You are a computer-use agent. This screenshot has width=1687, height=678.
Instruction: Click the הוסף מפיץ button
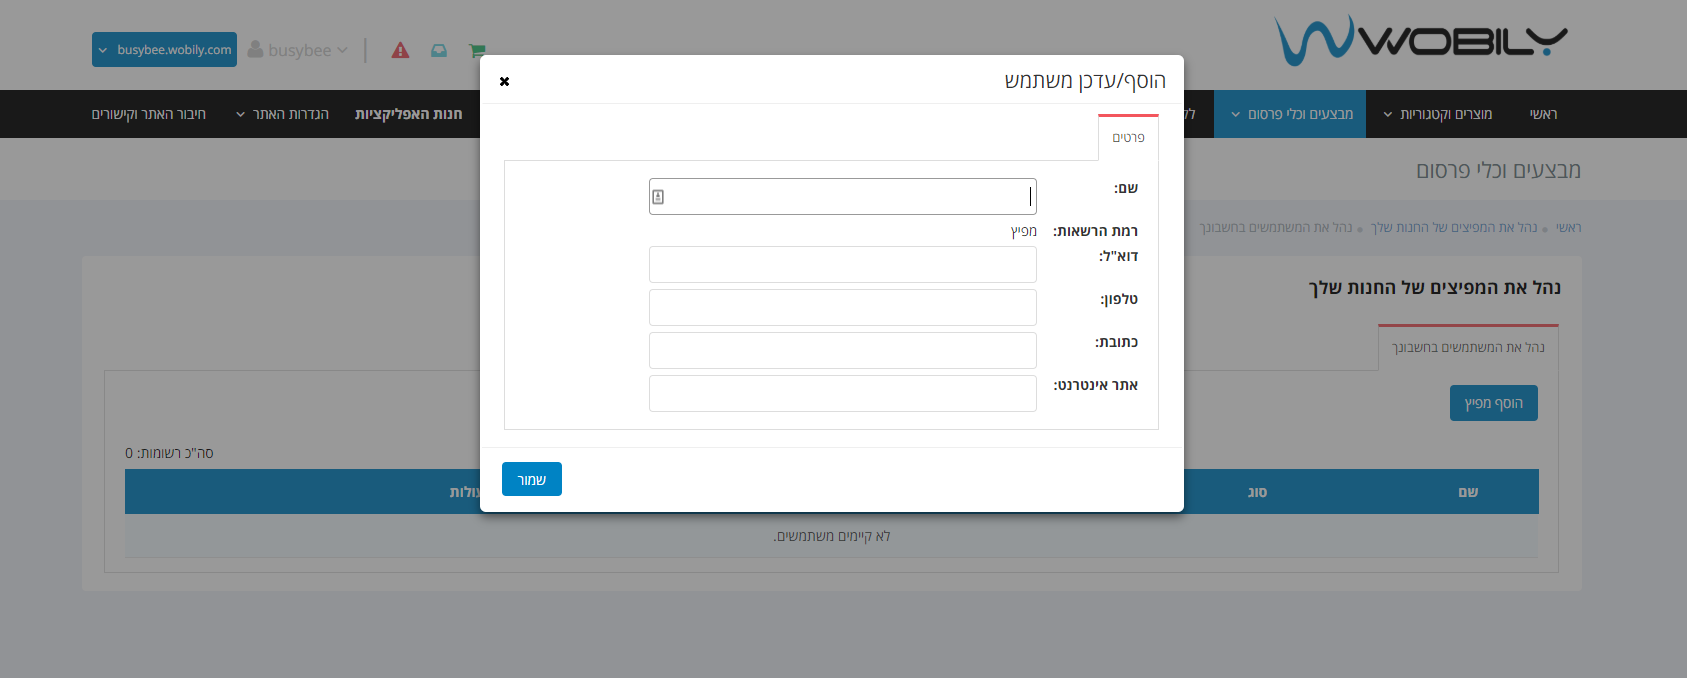(x=1494, y=403)
